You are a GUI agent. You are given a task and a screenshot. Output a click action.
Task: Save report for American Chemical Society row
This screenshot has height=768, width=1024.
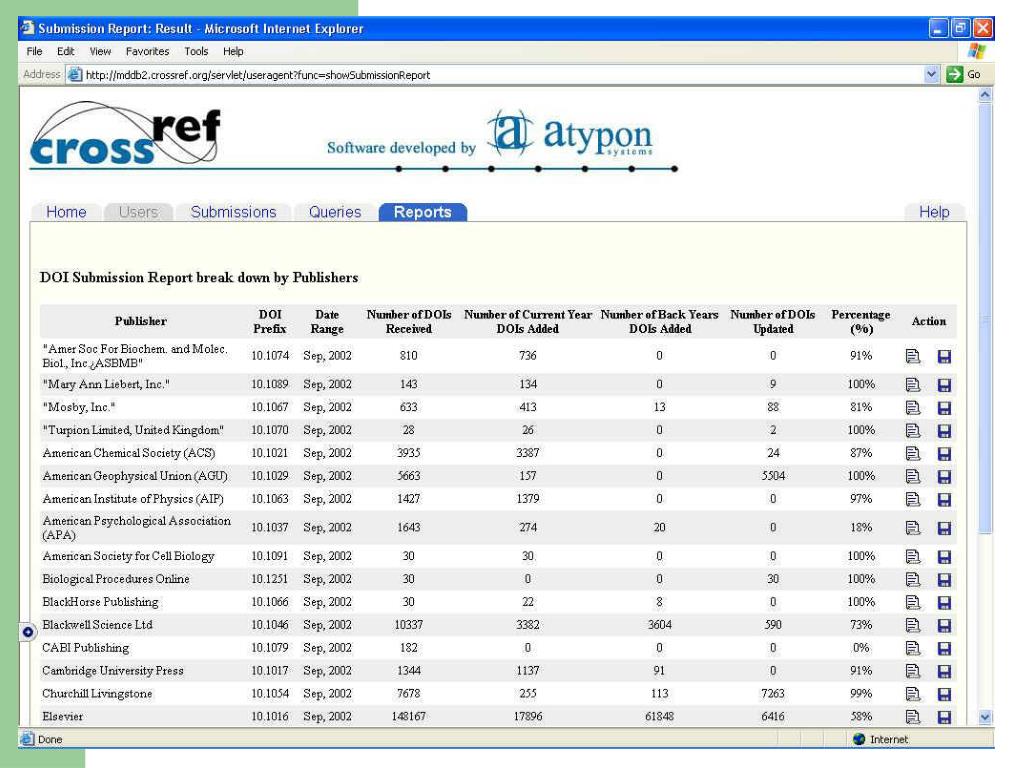click(944, 454)
